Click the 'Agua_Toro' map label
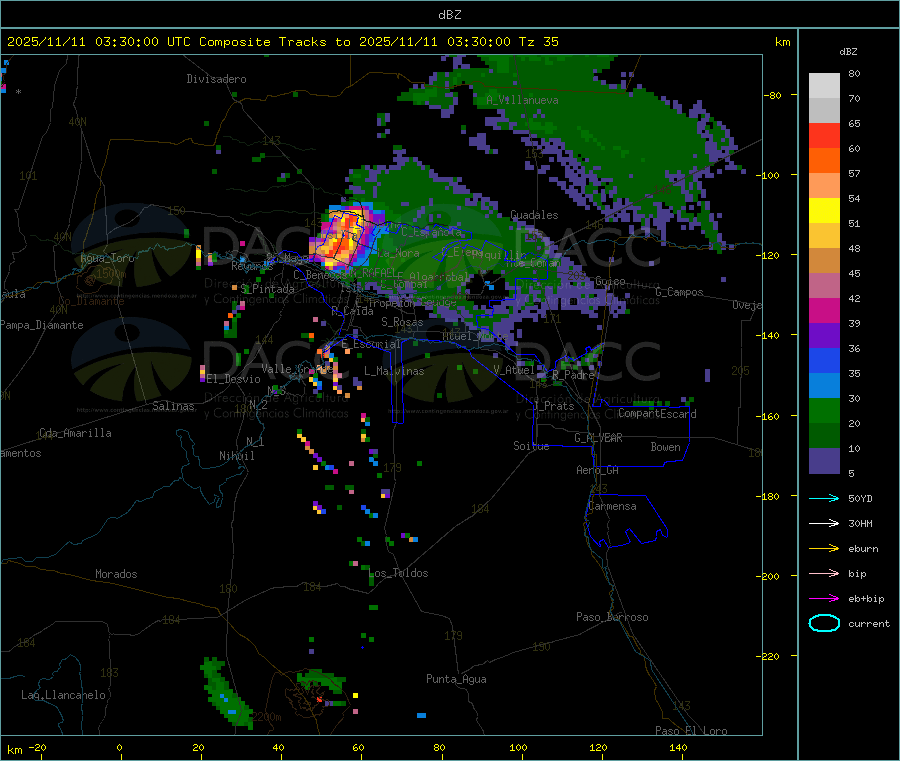The image size is (900, 761). pos(107,258)
